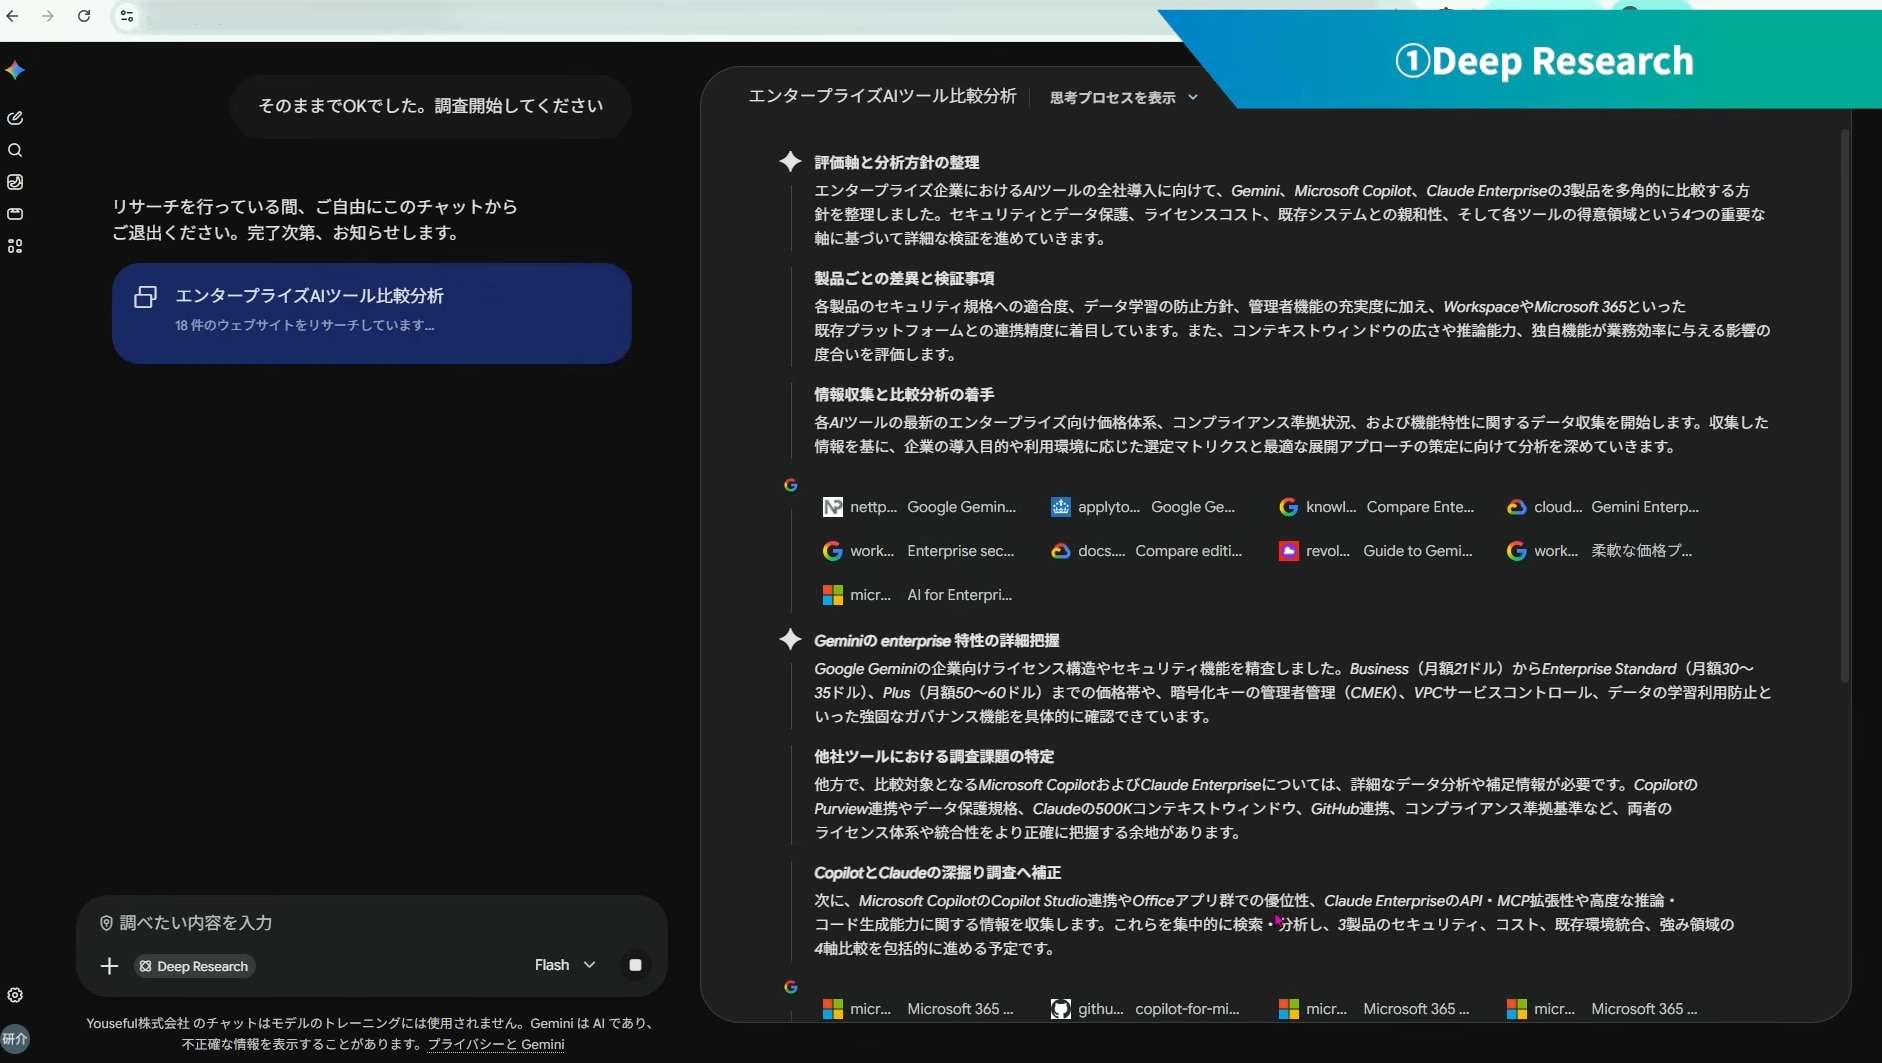Click the 製品ごとの差異と検証事項 heading
Image resolution: width=1882 pixels, height=1063 pixels.
point(904,278)
